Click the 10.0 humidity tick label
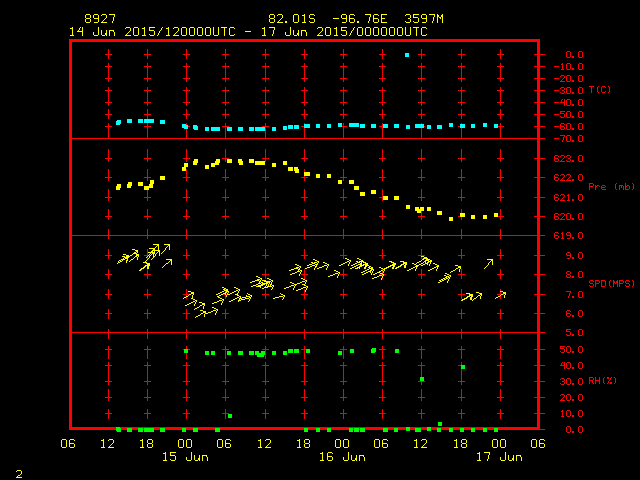 pos(571,413)
